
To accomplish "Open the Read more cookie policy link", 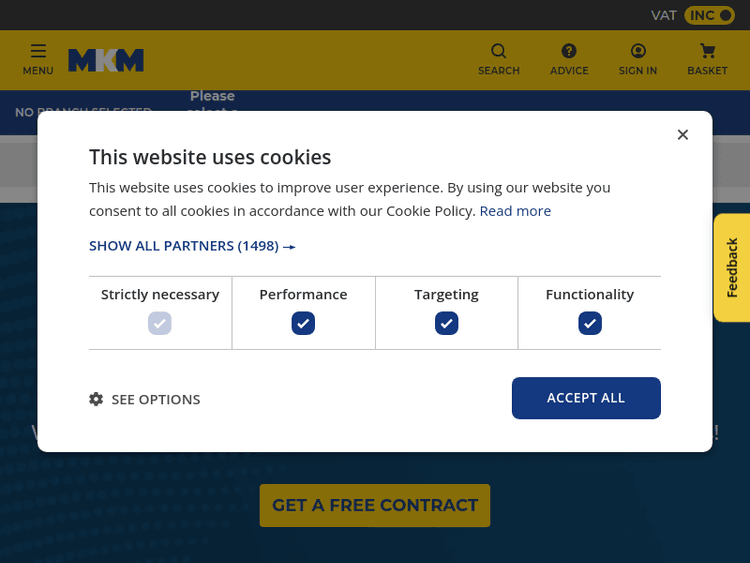I will click(515, 211).
